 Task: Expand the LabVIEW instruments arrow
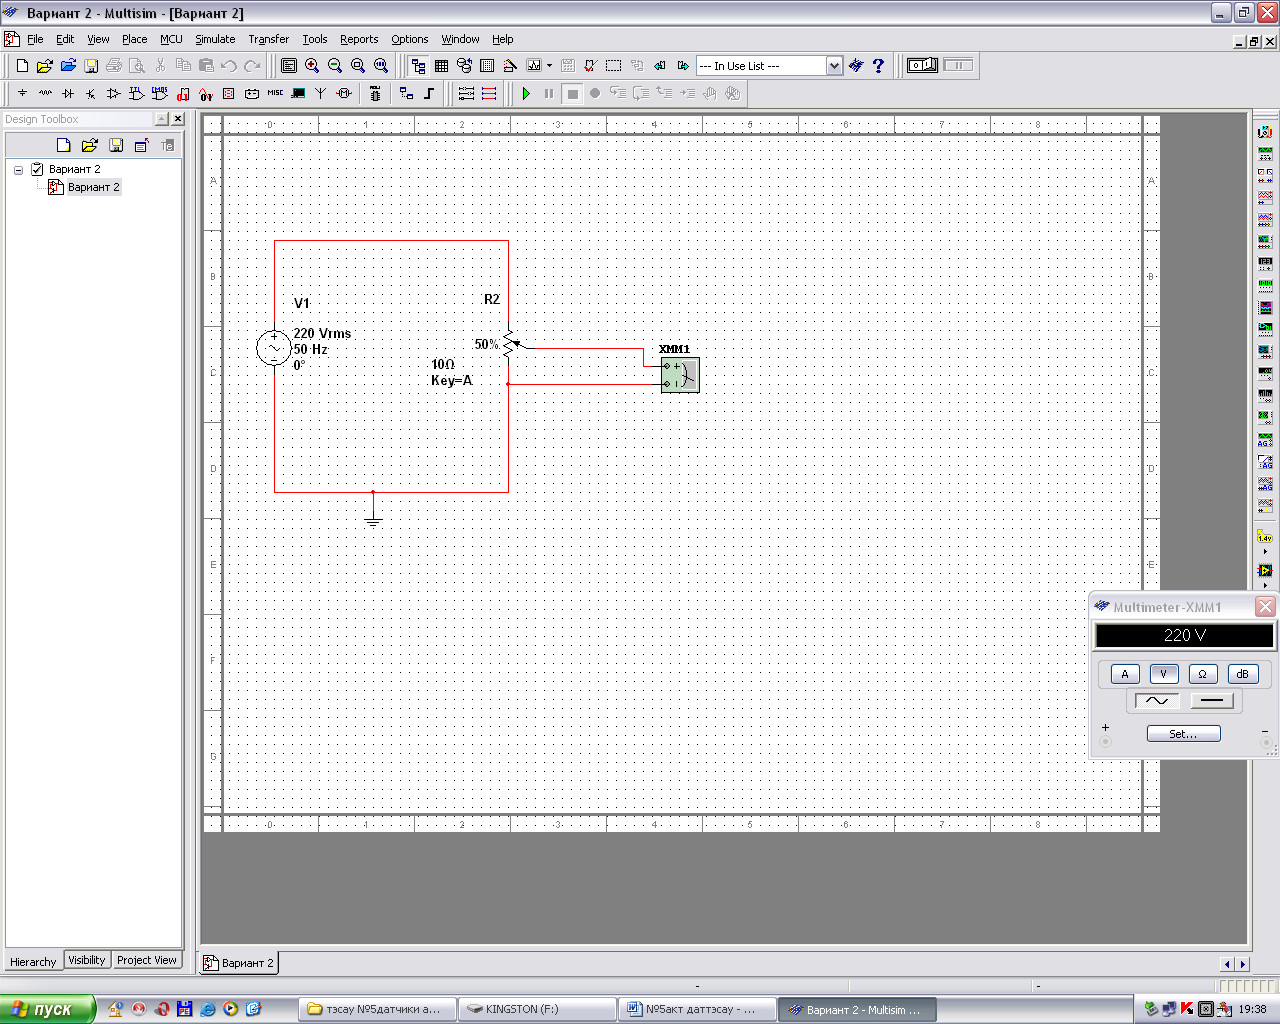click(1265, 585)
